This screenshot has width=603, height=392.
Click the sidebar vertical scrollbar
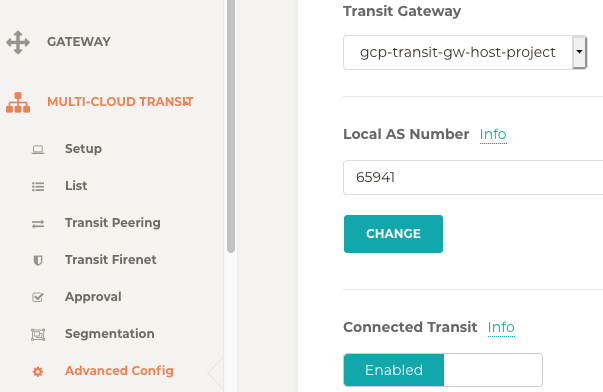coord(231,126)
